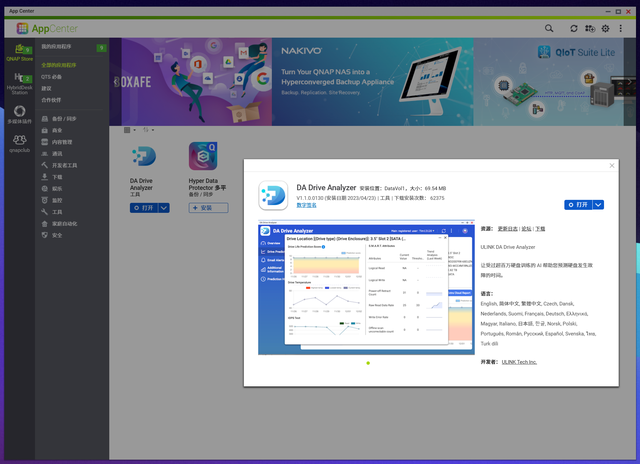Click Hyper Data Protector app icon

tap(203, 156)
